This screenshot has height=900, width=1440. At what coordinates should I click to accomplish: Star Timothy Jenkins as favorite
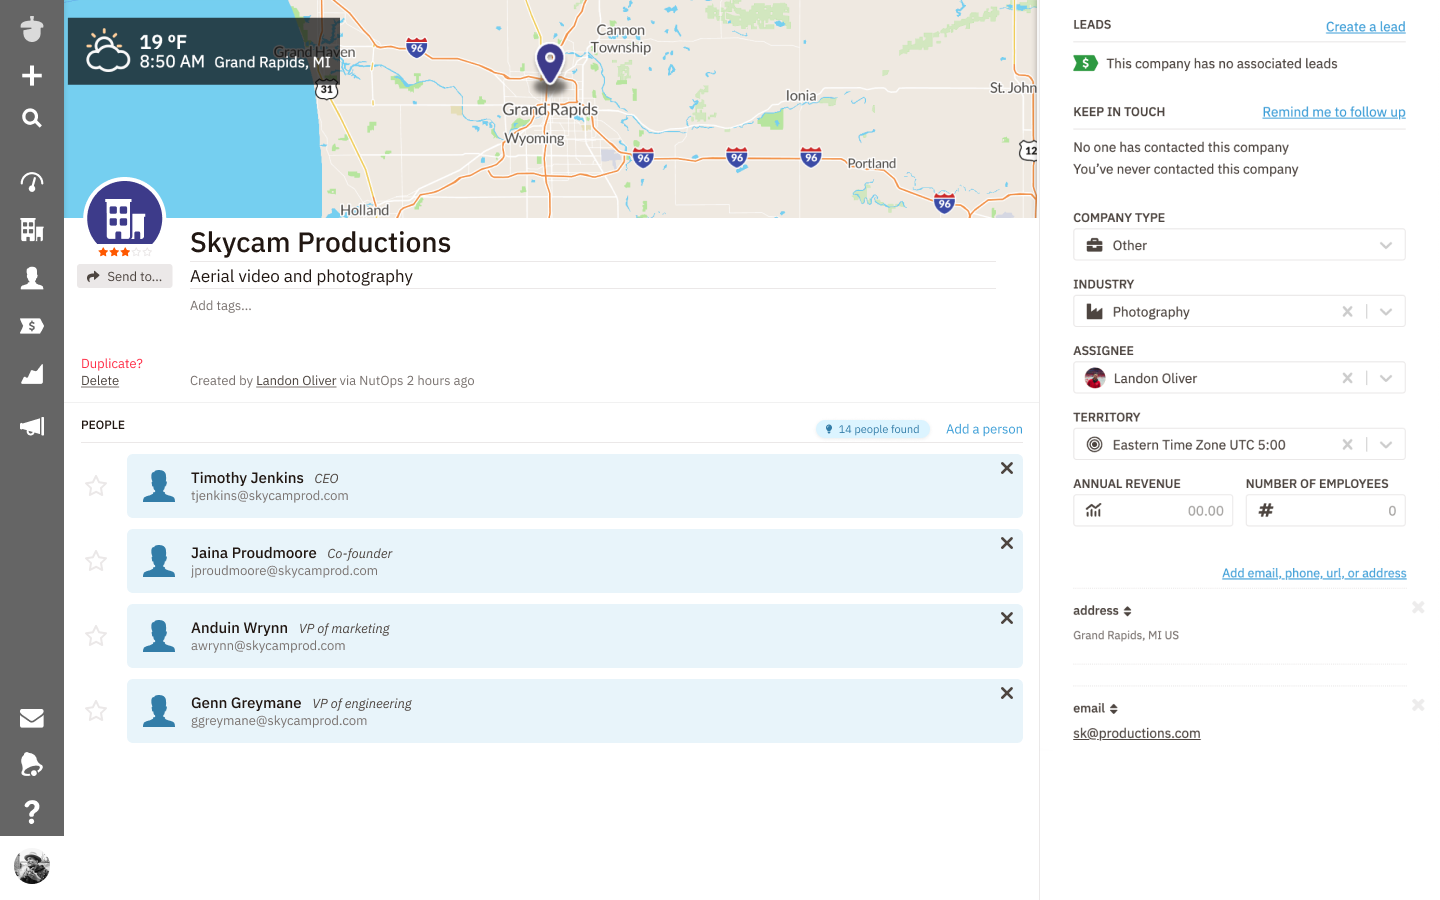[96, 486]
